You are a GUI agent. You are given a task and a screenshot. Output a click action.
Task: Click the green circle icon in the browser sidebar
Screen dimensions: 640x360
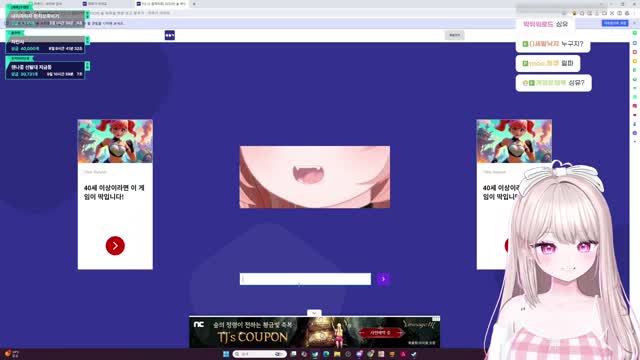point(635,33)
